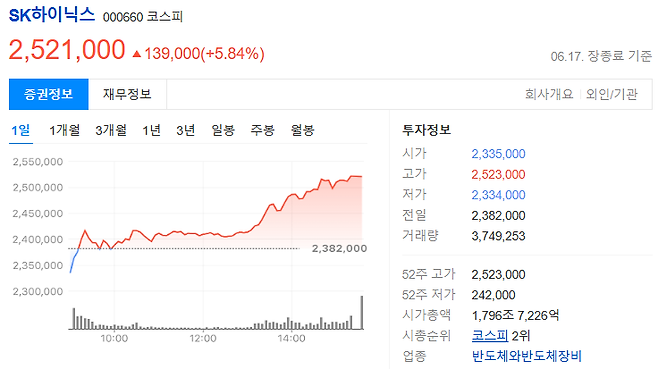
Task: Click the 2,382,000 previous close line label
Action: pyautogui.click(x=339, y=249)
